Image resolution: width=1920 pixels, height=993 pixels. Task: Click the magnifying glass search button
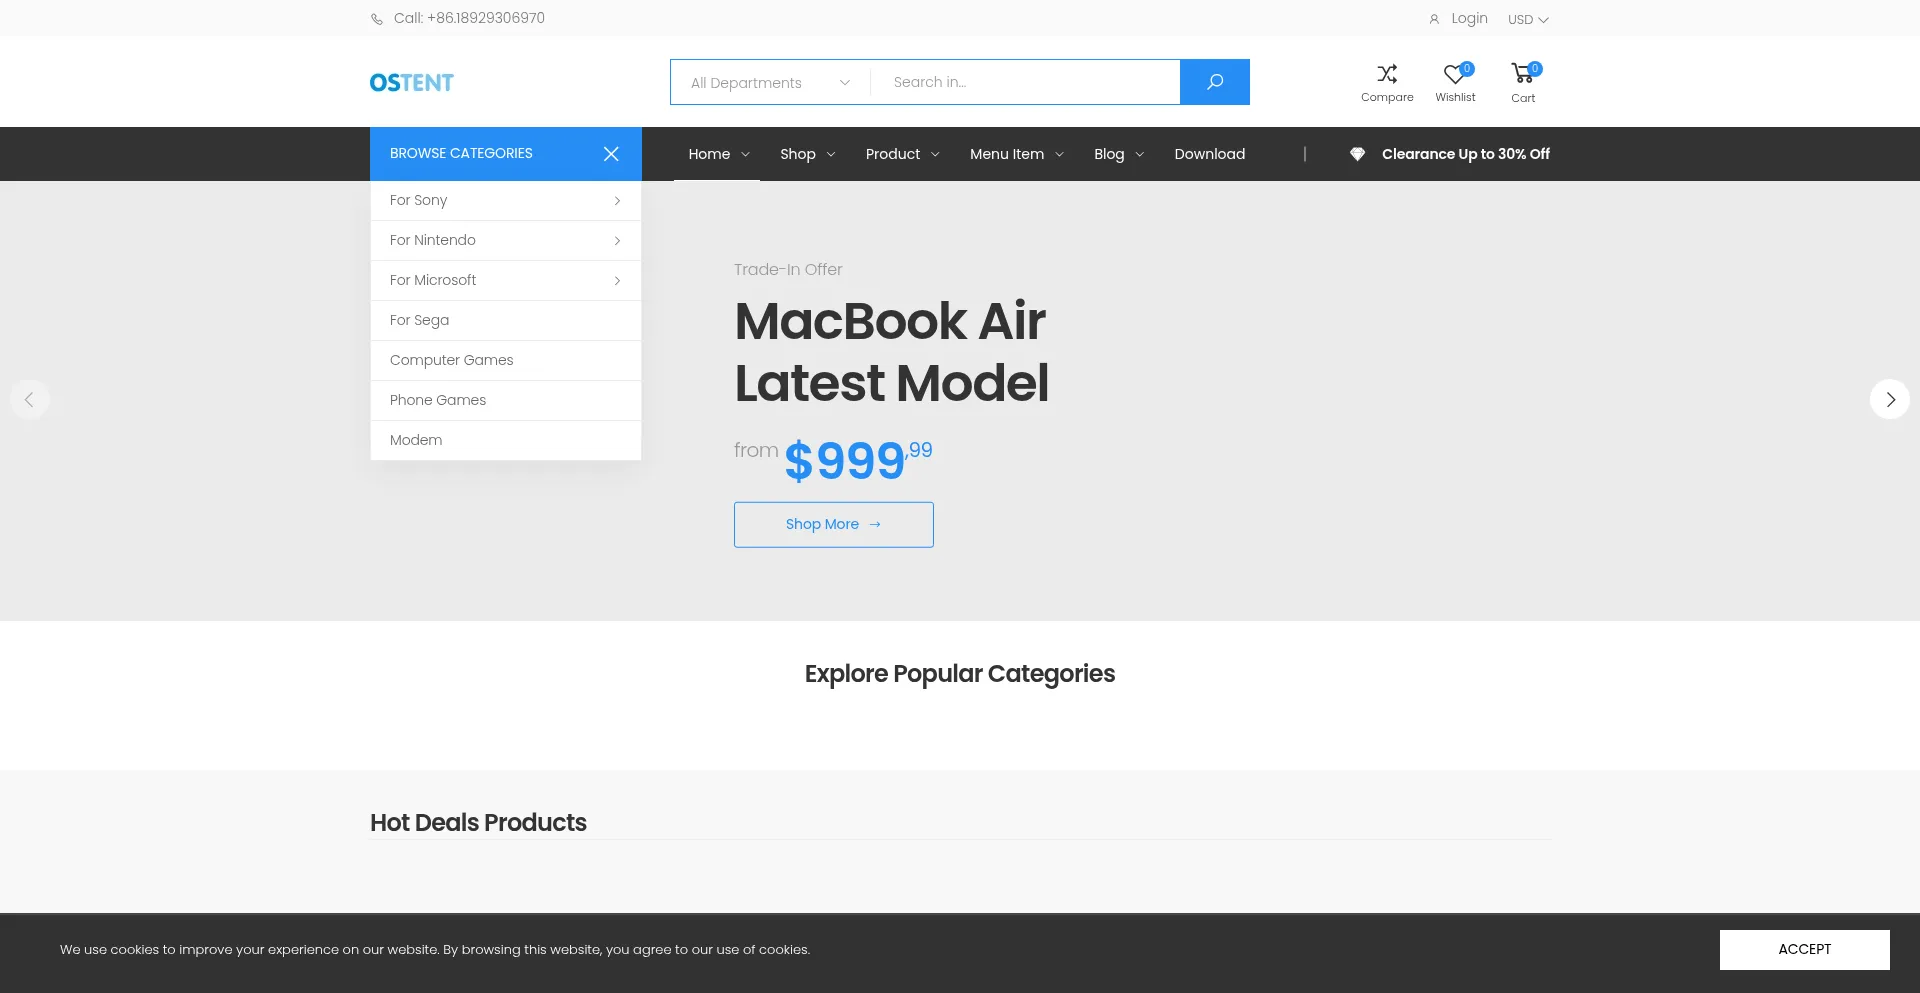(x=1214, y=82)
